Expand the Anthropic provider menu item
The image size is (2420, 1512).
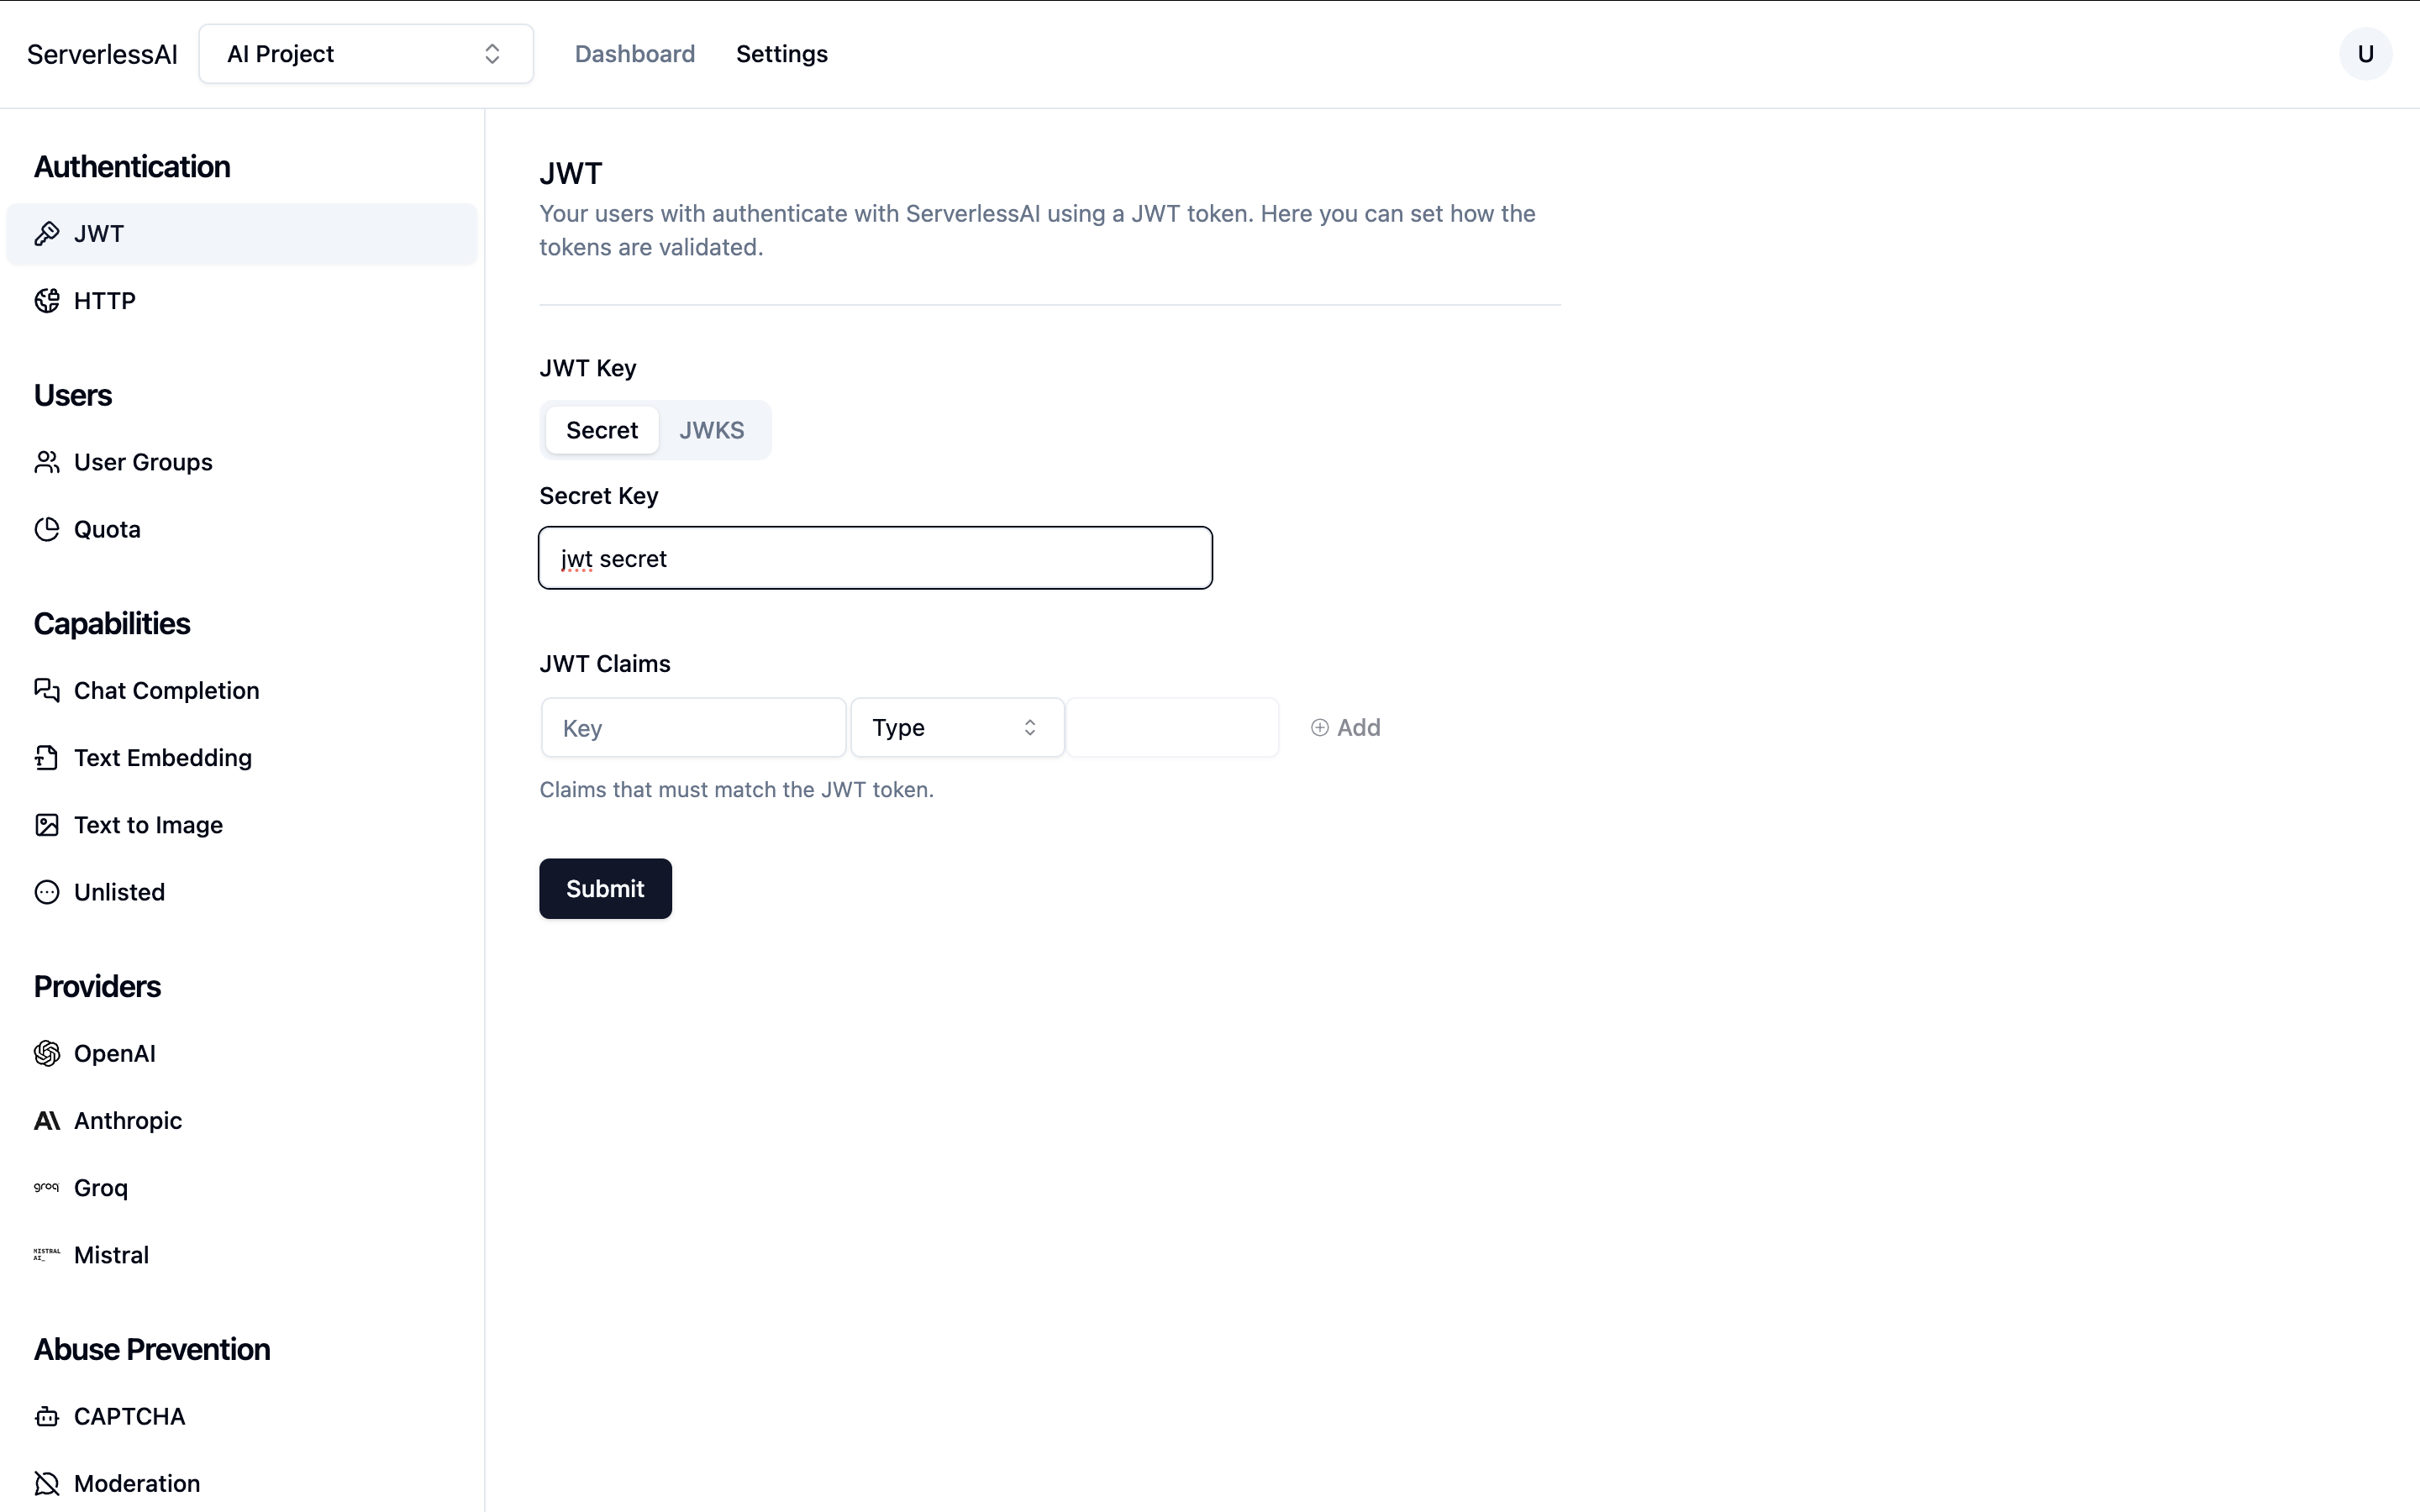tap(127, 1120)
